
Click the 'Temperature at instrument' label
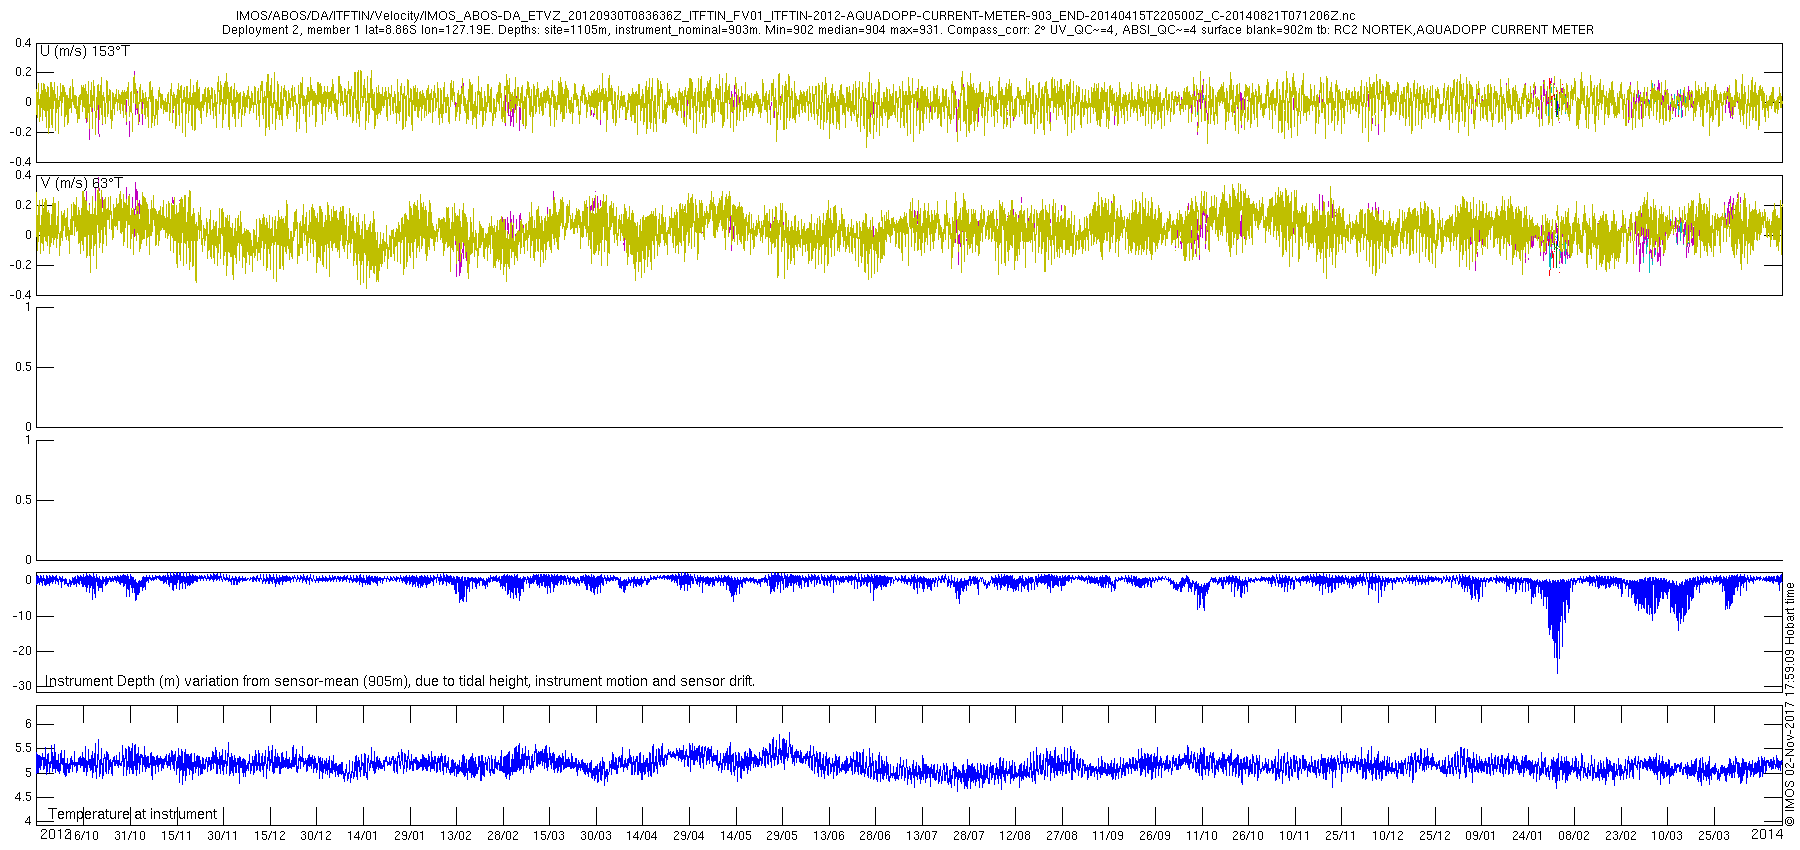[133, 814]
